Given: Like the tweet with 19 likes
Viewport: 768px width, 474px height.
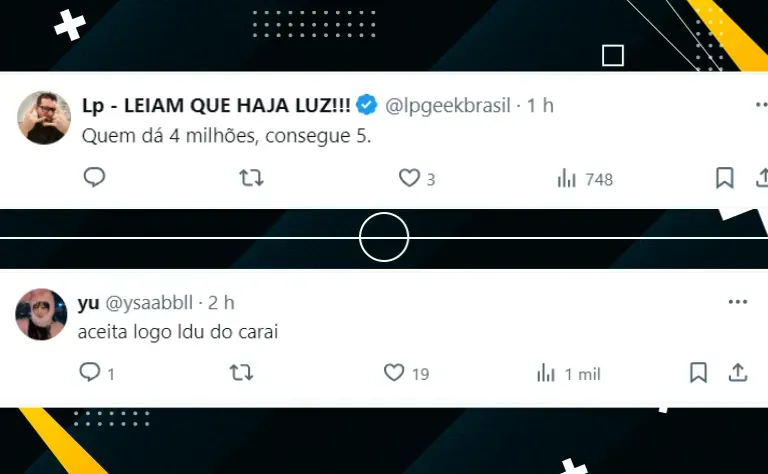Looking at the screenshot, I should 407,373.
